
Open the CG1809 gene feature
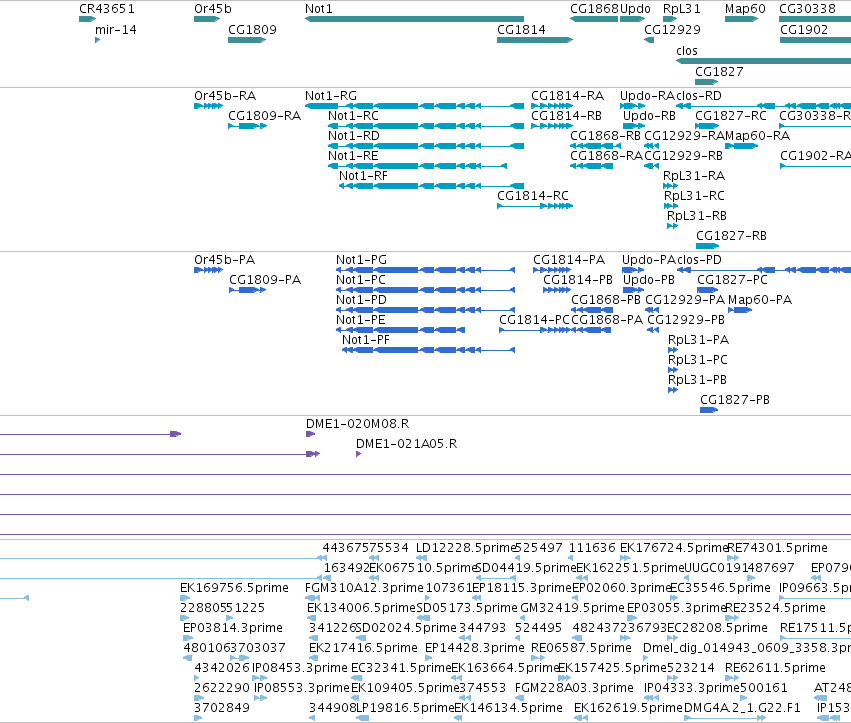pos(247,40)
